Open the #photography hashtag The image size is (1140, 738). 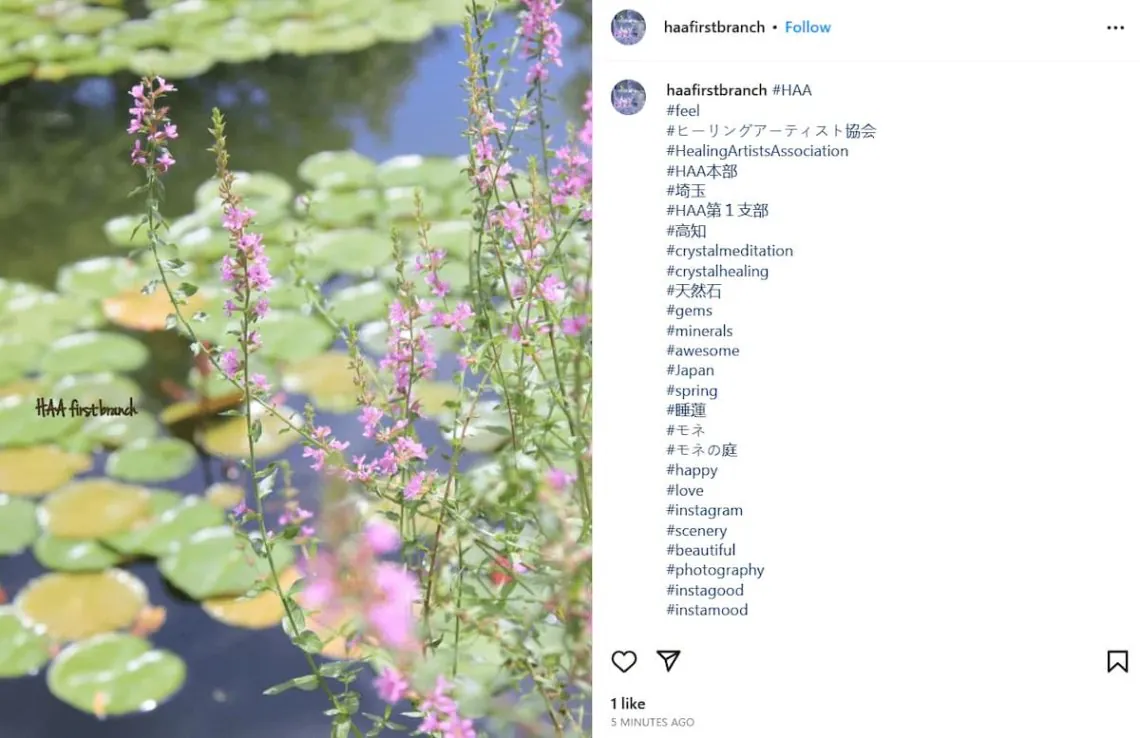[715, 570]
